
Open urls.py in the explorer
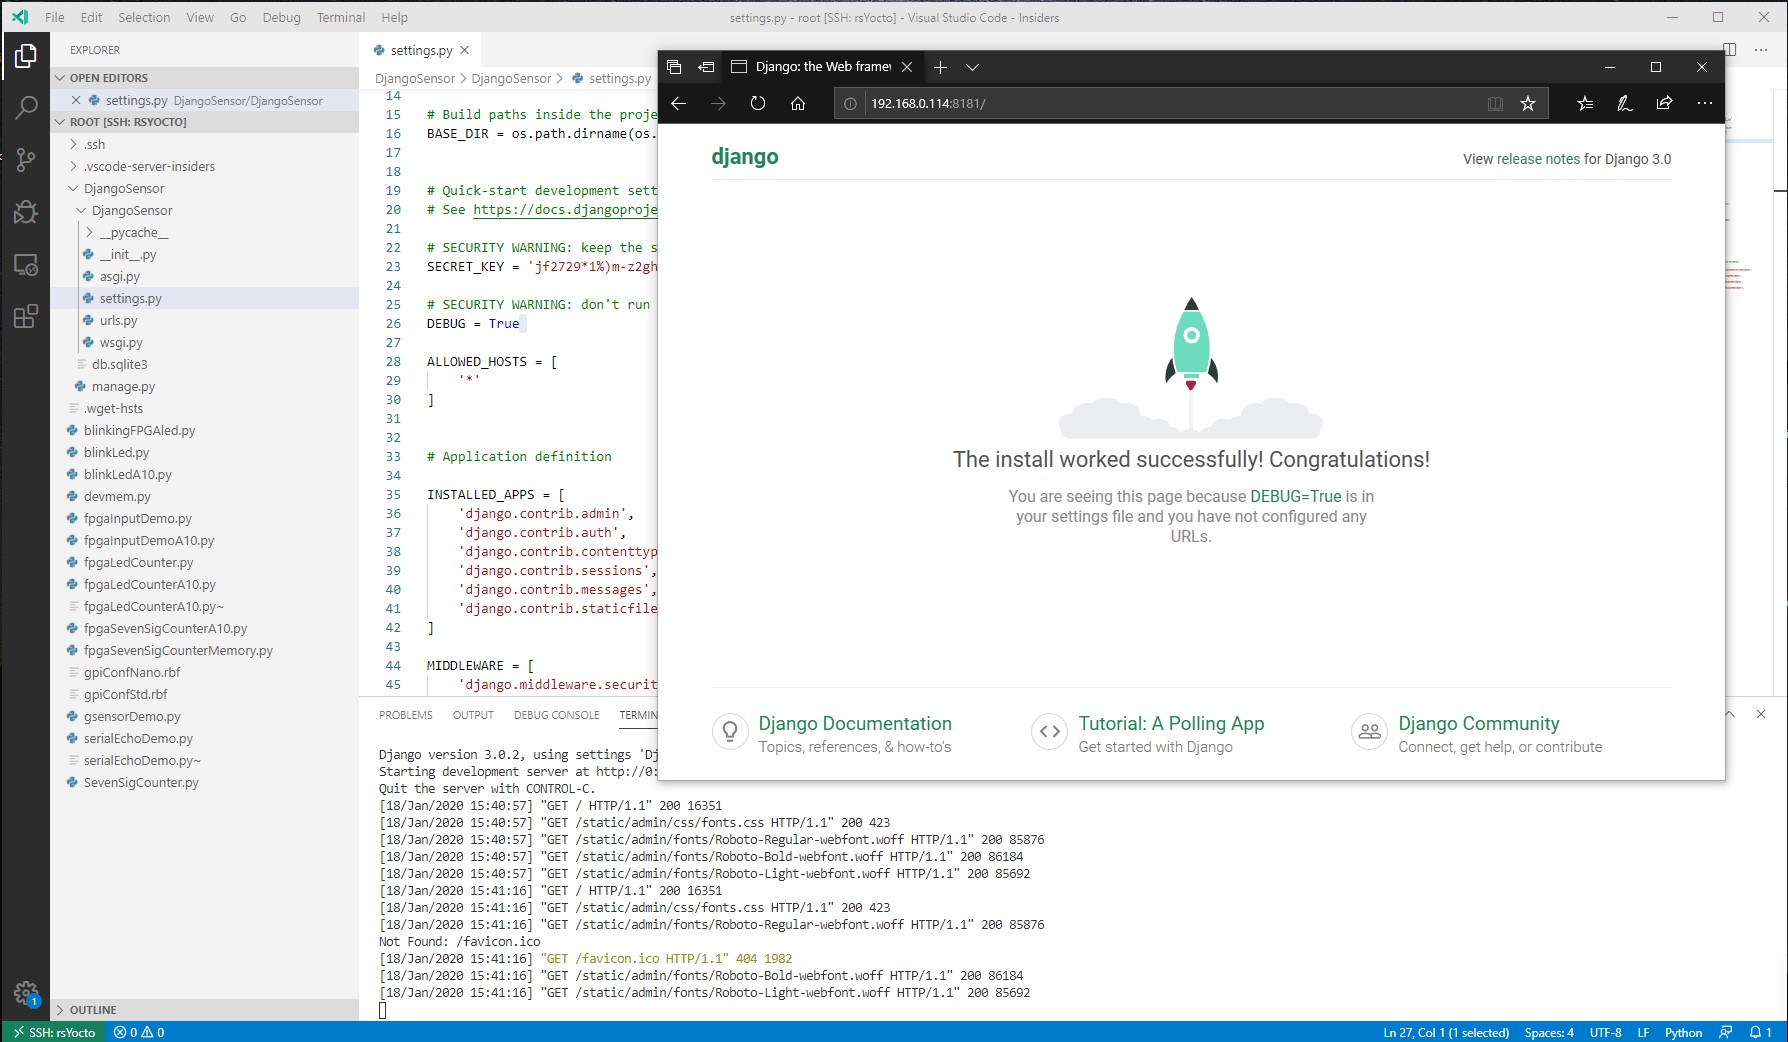[118, 320]
